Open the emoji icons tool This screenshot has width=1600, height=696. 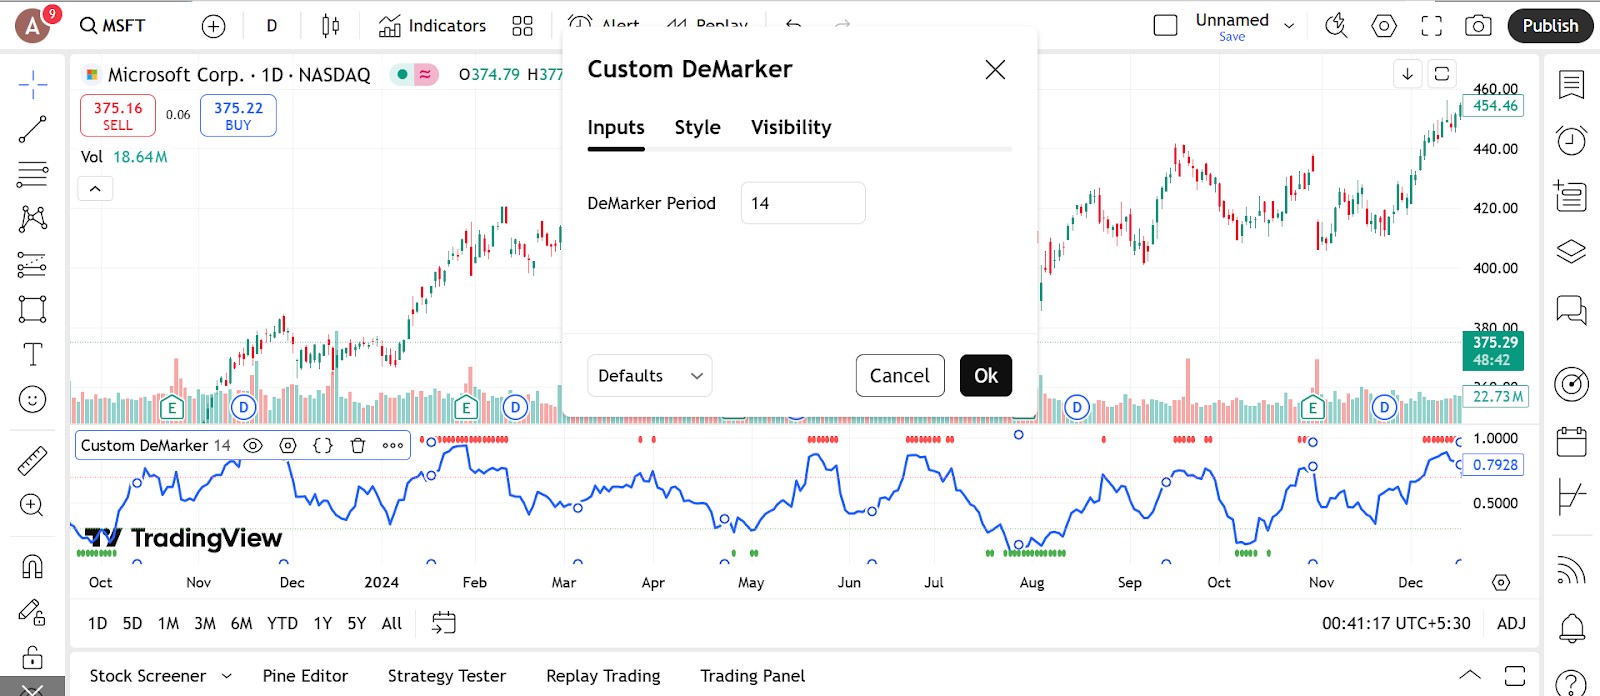coord(32,400)
